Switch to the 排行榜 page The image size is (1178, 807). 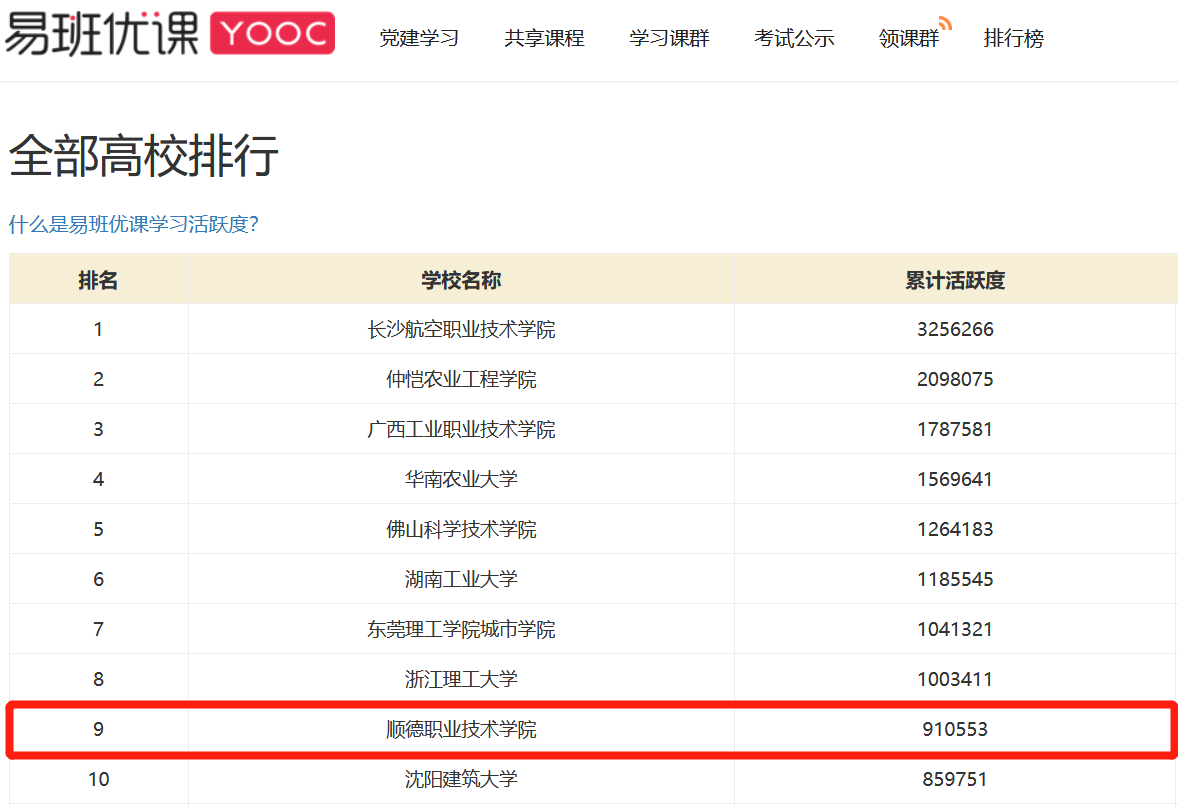tap(1013, 39)
